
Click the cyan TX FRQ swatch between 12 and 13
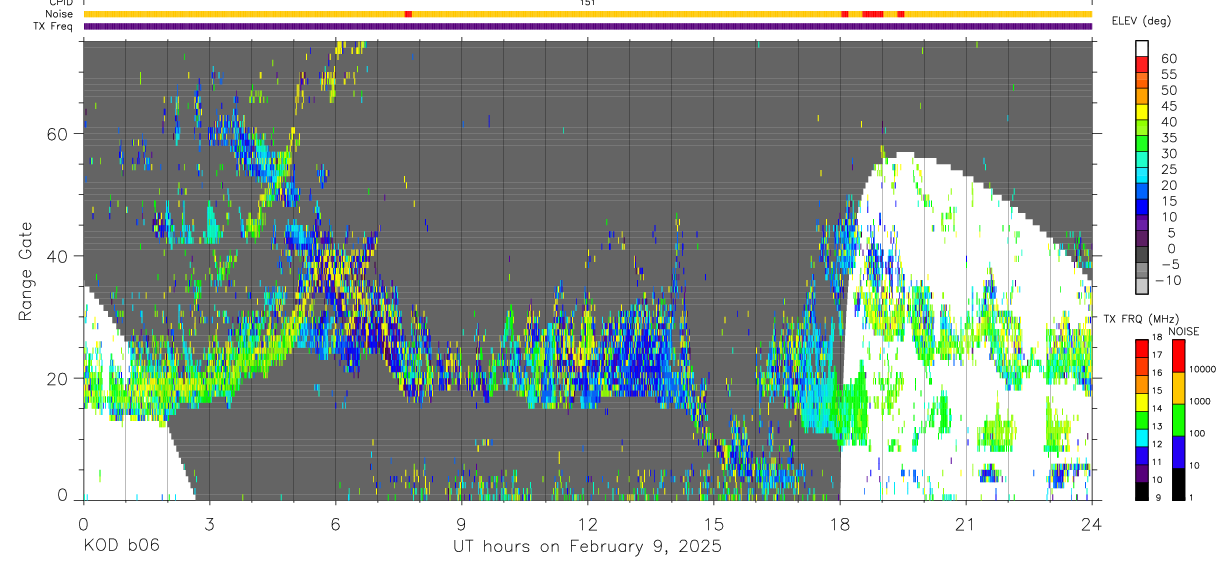[1142, 438]
